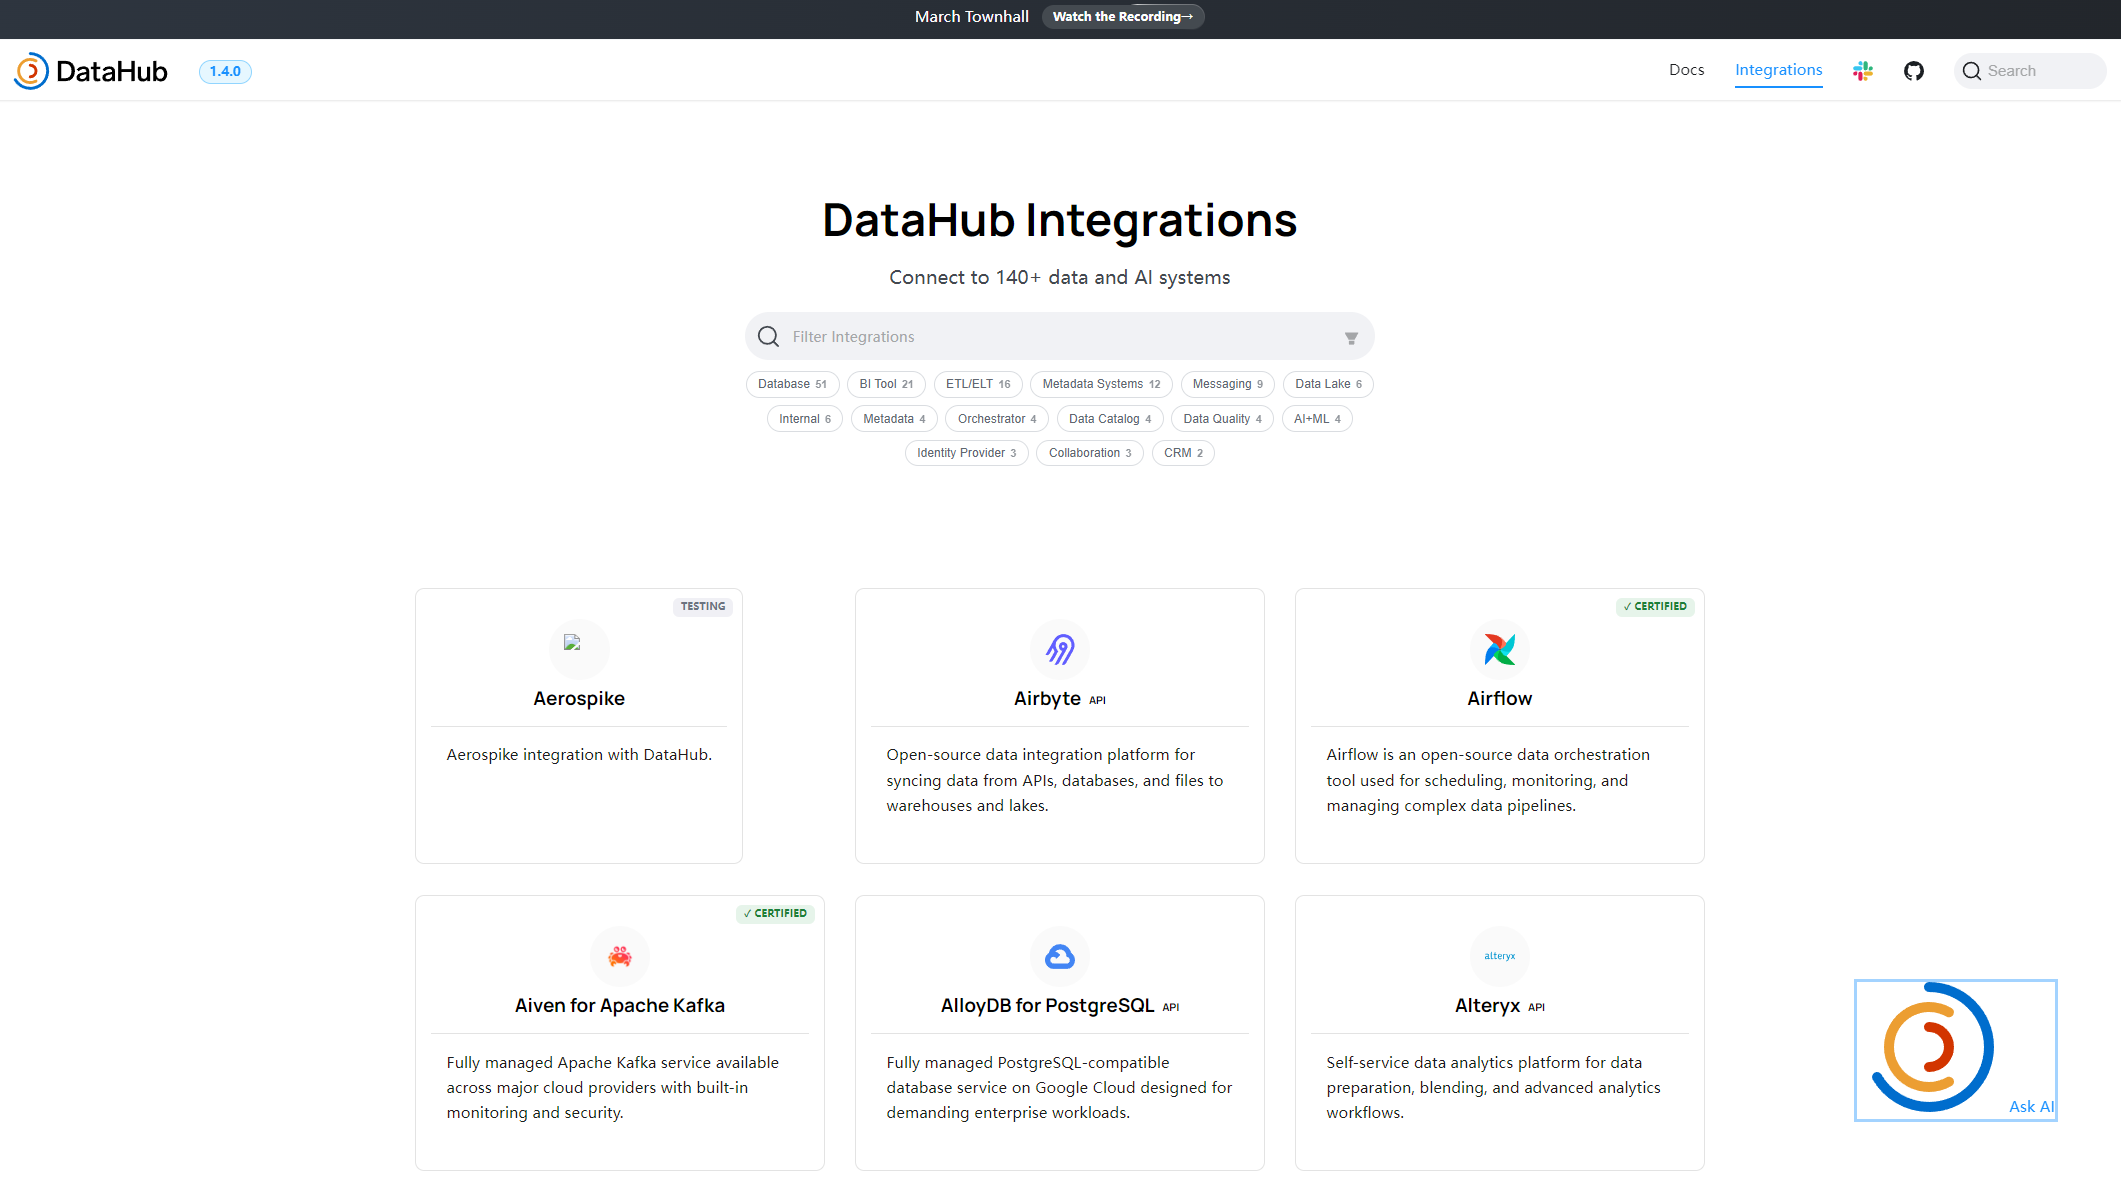The image size is (2121, 1183).
Task: Toggle the Data Quality category chip
Action: (x=1222, y=419)
